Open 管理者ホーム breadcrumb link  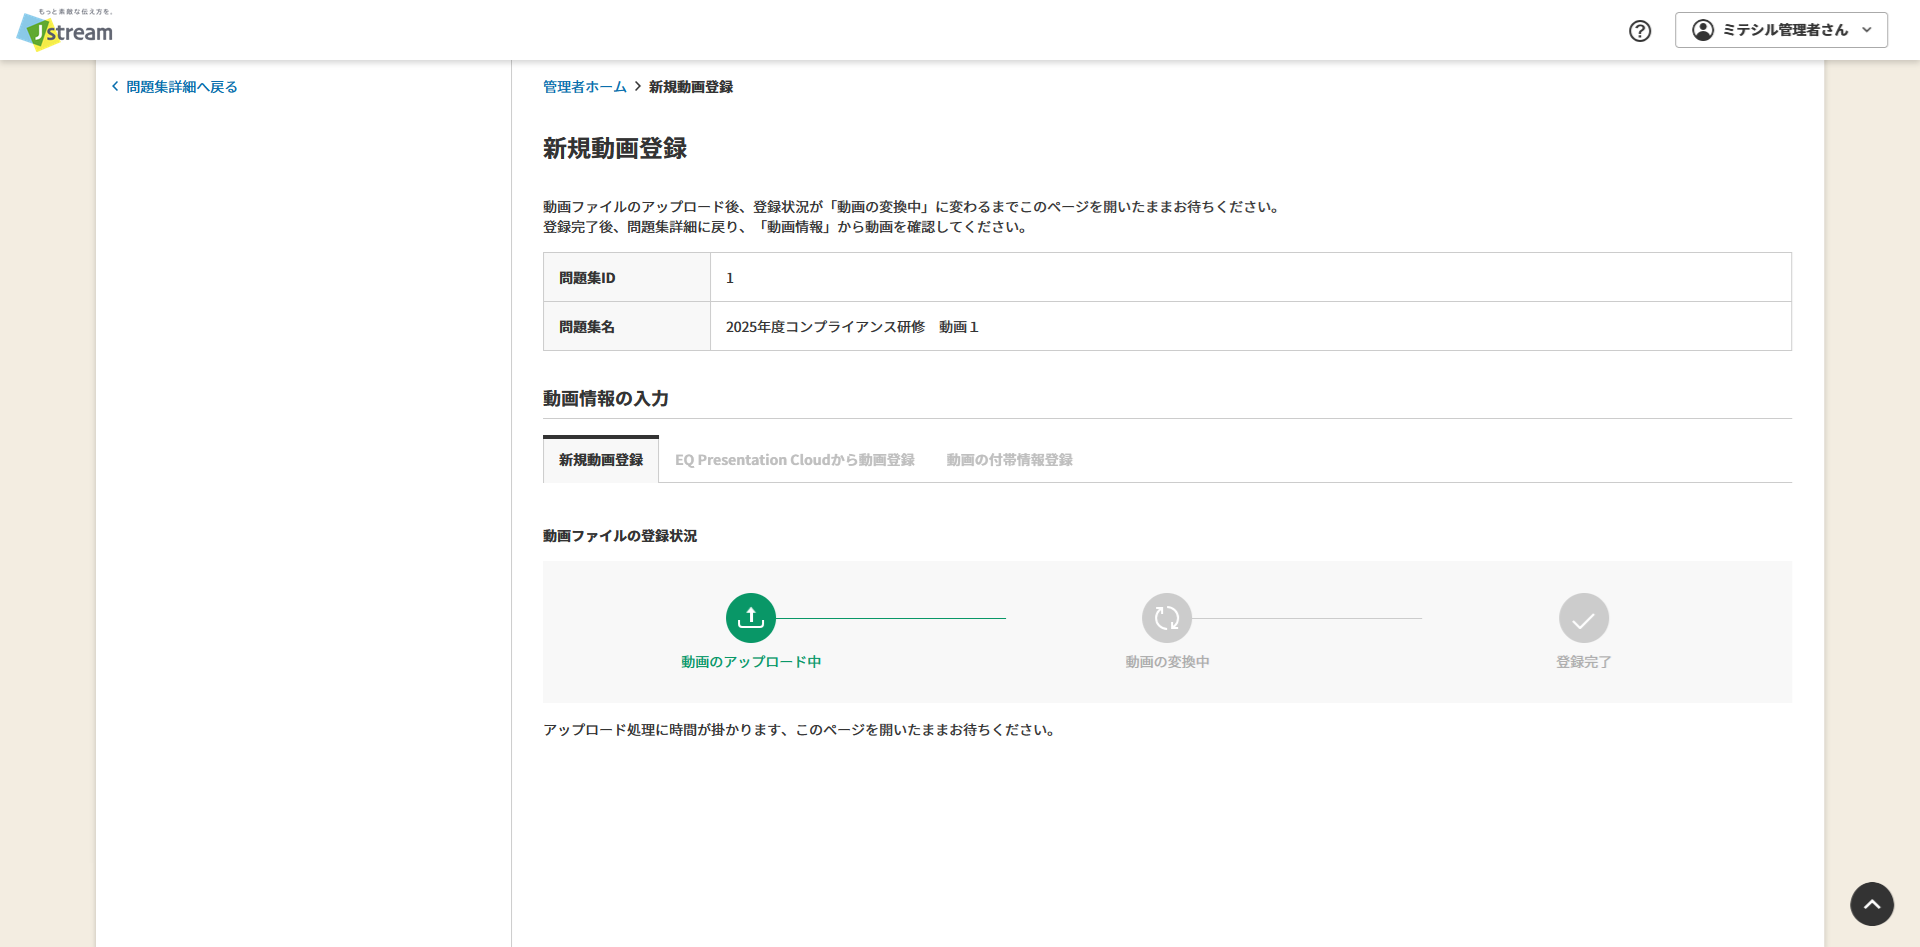[585, 87]
